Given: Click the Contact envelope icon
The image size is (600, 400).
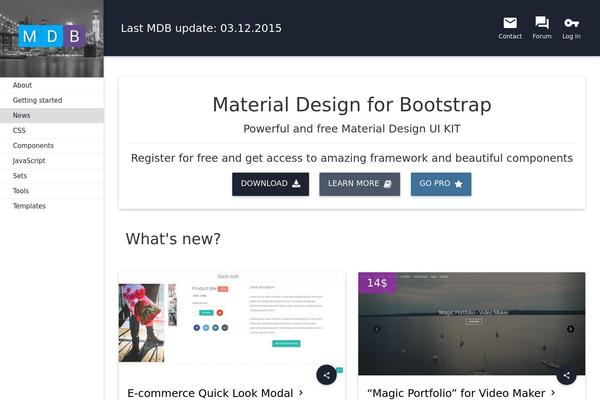Looking at the screenshot, I should click(510, 23).
